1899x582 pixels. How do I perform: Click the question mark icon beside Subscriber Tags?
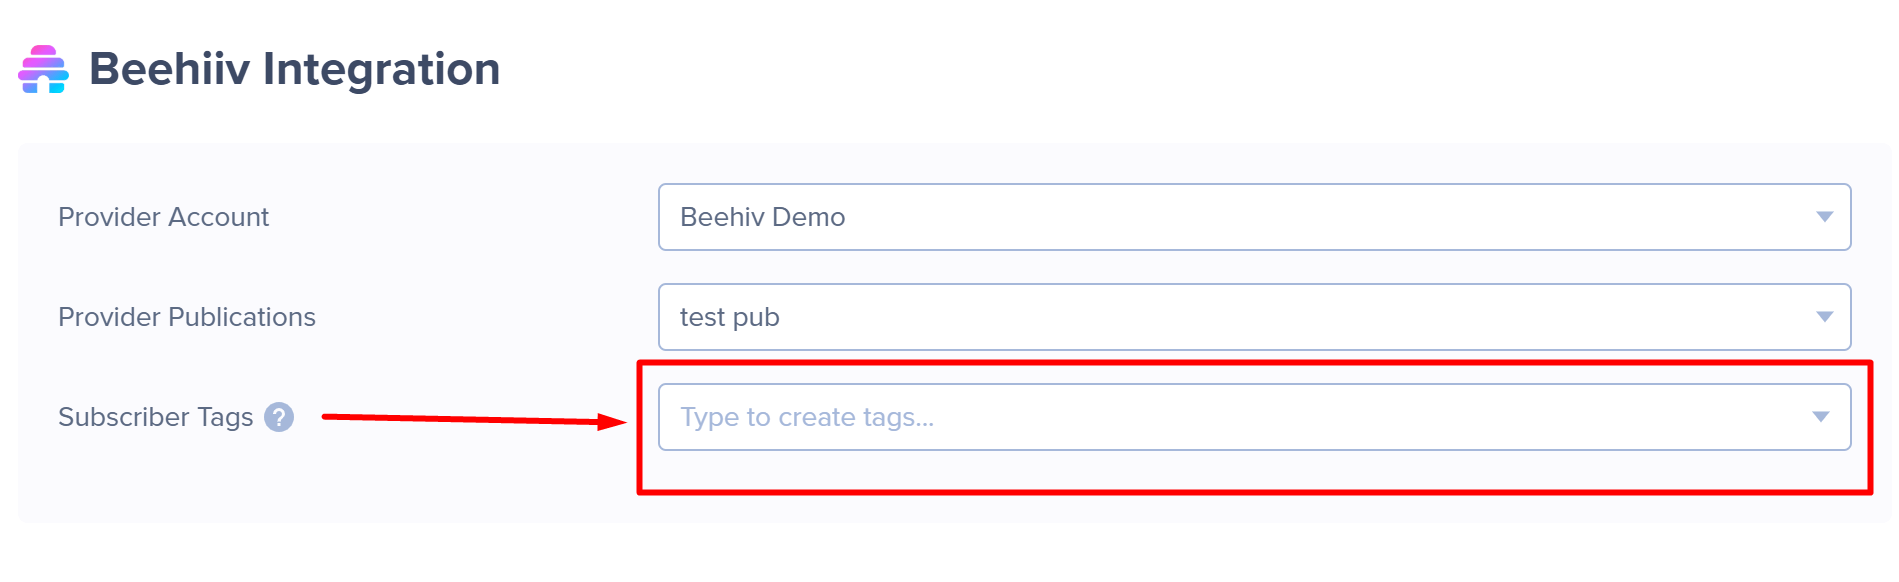[x=278, y=418]
